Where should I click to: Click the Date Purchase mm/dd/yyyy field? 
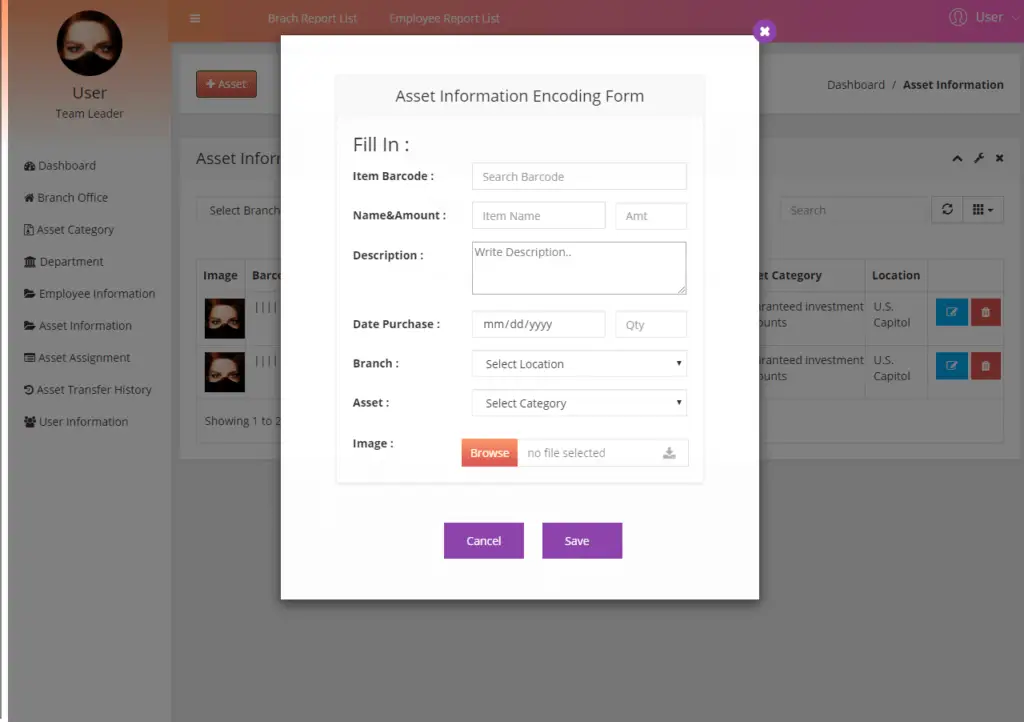[x=538, y=324]
